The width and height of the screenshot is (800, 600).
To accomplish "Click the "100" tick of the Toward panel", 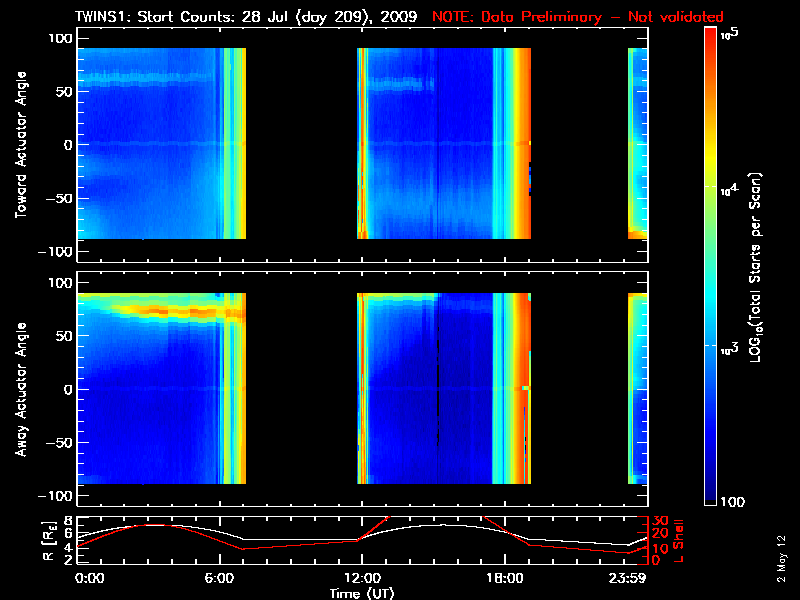I will 60,38.
